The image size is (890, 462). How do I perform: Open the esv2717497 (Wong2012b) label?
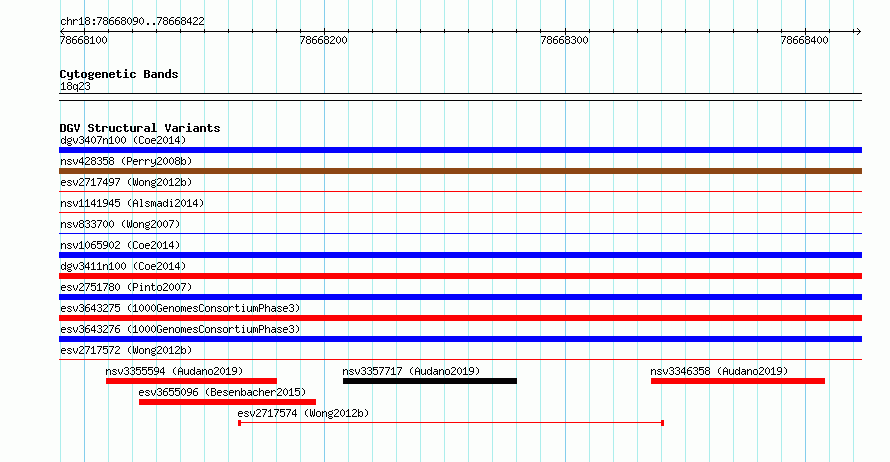126,182
